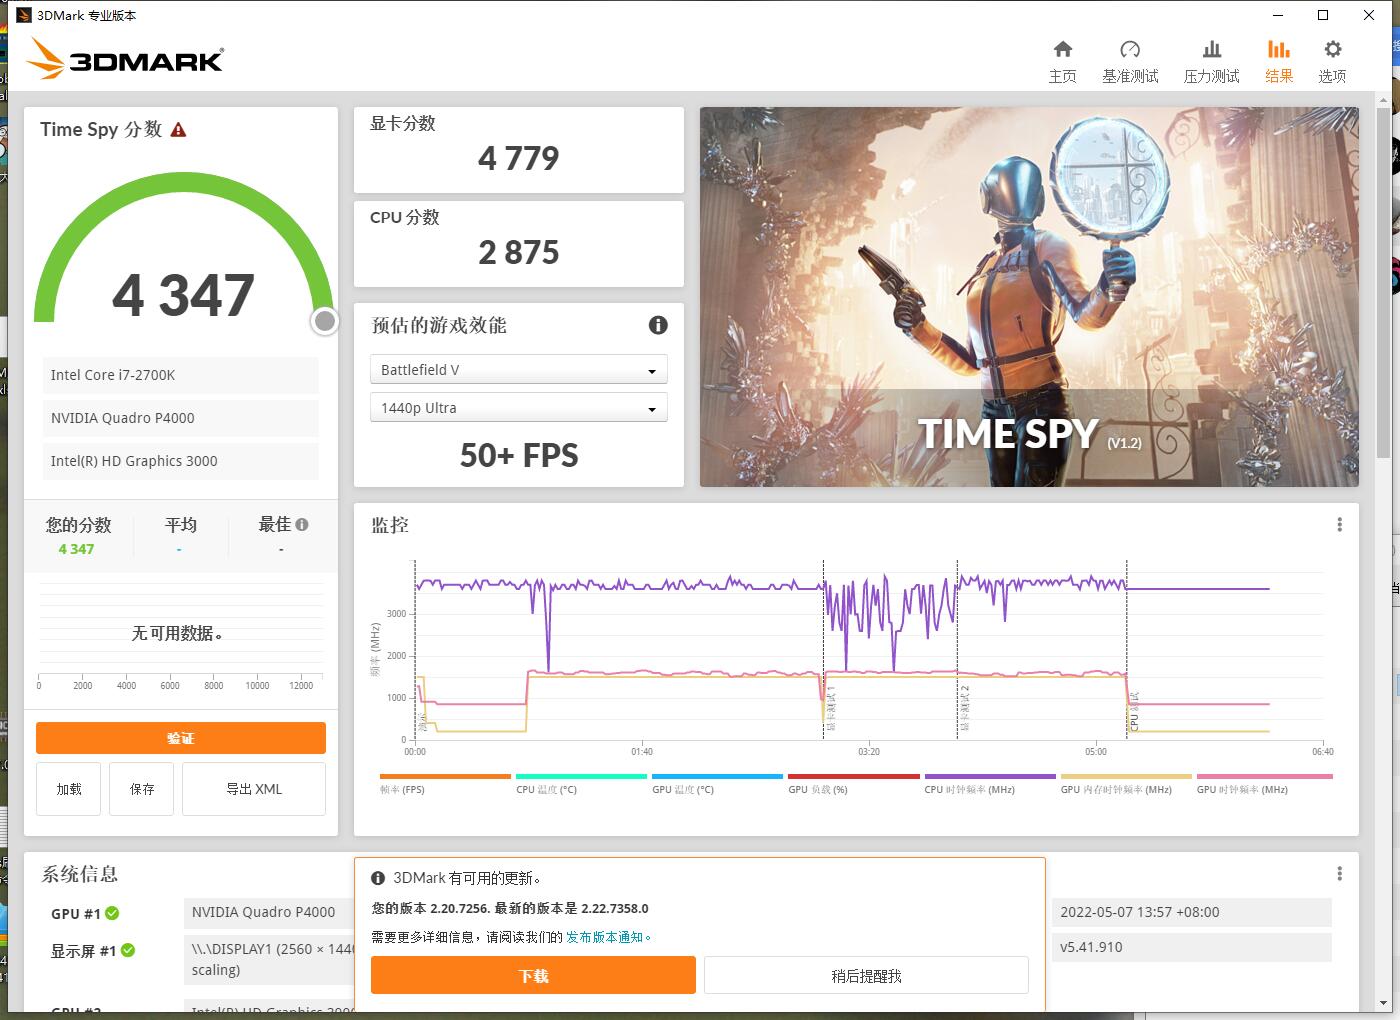Open the Benchmarks tab icon
This screenshot has width=1400, height=1020.
coord(1130,49)
